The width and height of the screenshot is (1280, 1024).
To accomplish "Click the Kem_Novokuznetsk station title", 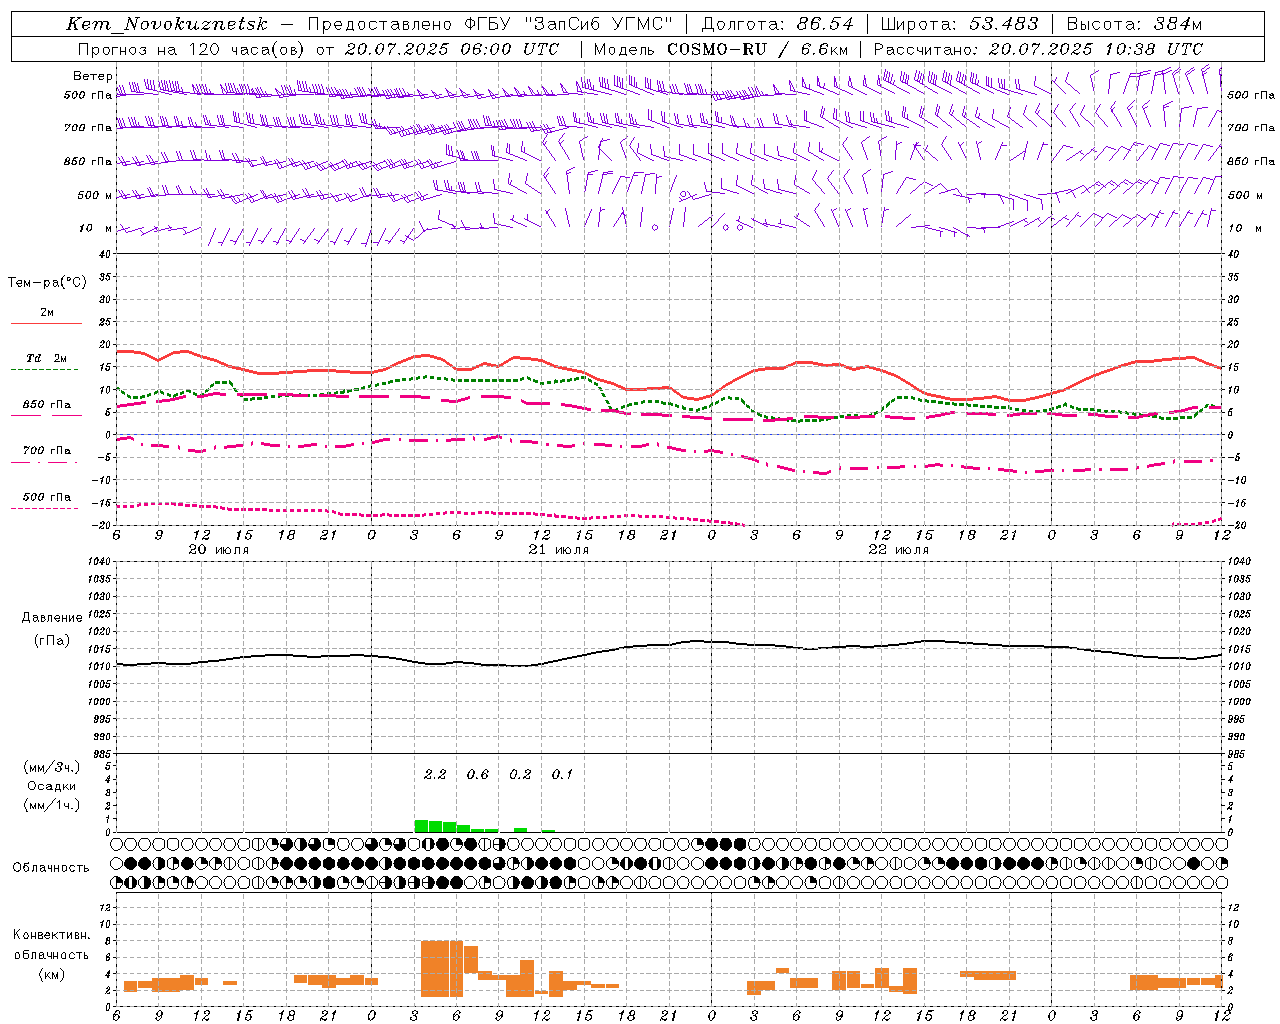I will coord(167,24).
